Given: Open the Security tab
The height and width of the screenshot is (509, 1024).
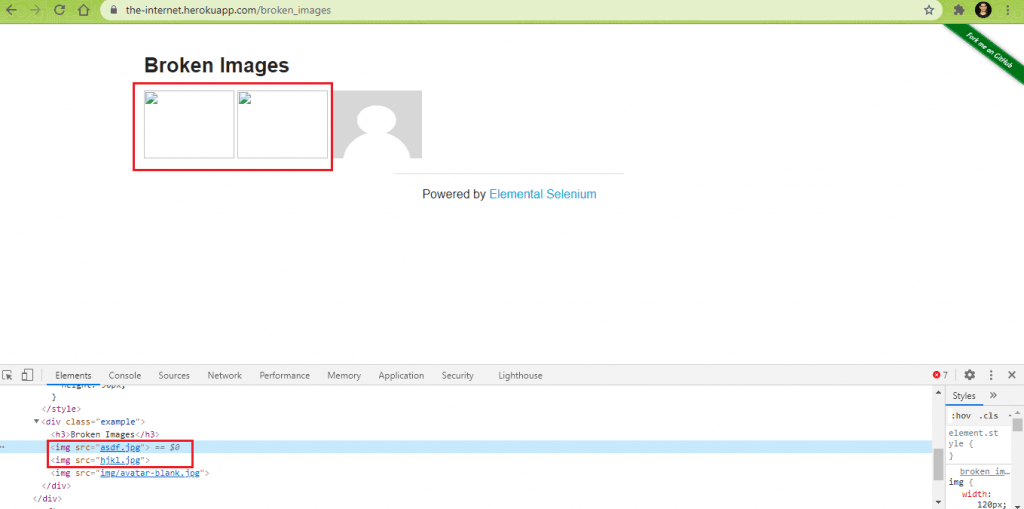Looking at the screenshot, I should 457,376.
